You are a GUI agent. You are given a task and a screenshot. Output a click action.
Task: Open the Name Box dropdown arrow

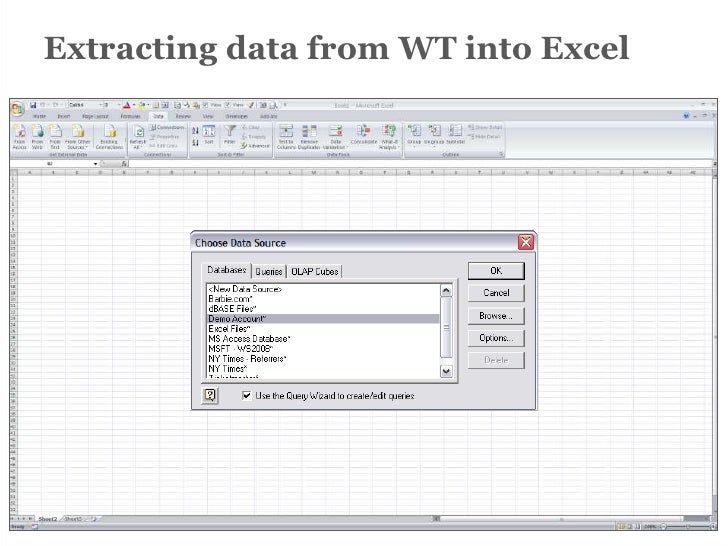(x=95, y=164)
